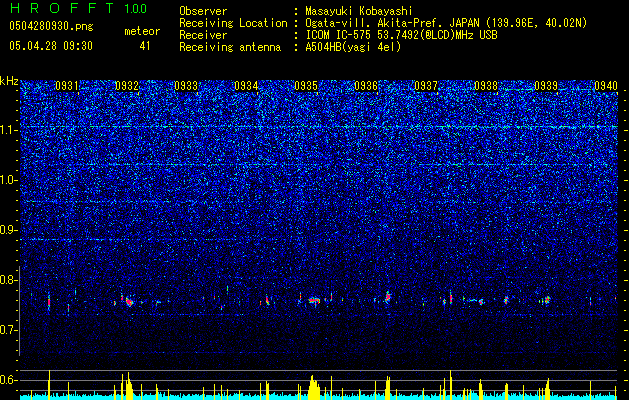
Task: Click the 0.9 frequency axis label
Action: tap(9, 230)
